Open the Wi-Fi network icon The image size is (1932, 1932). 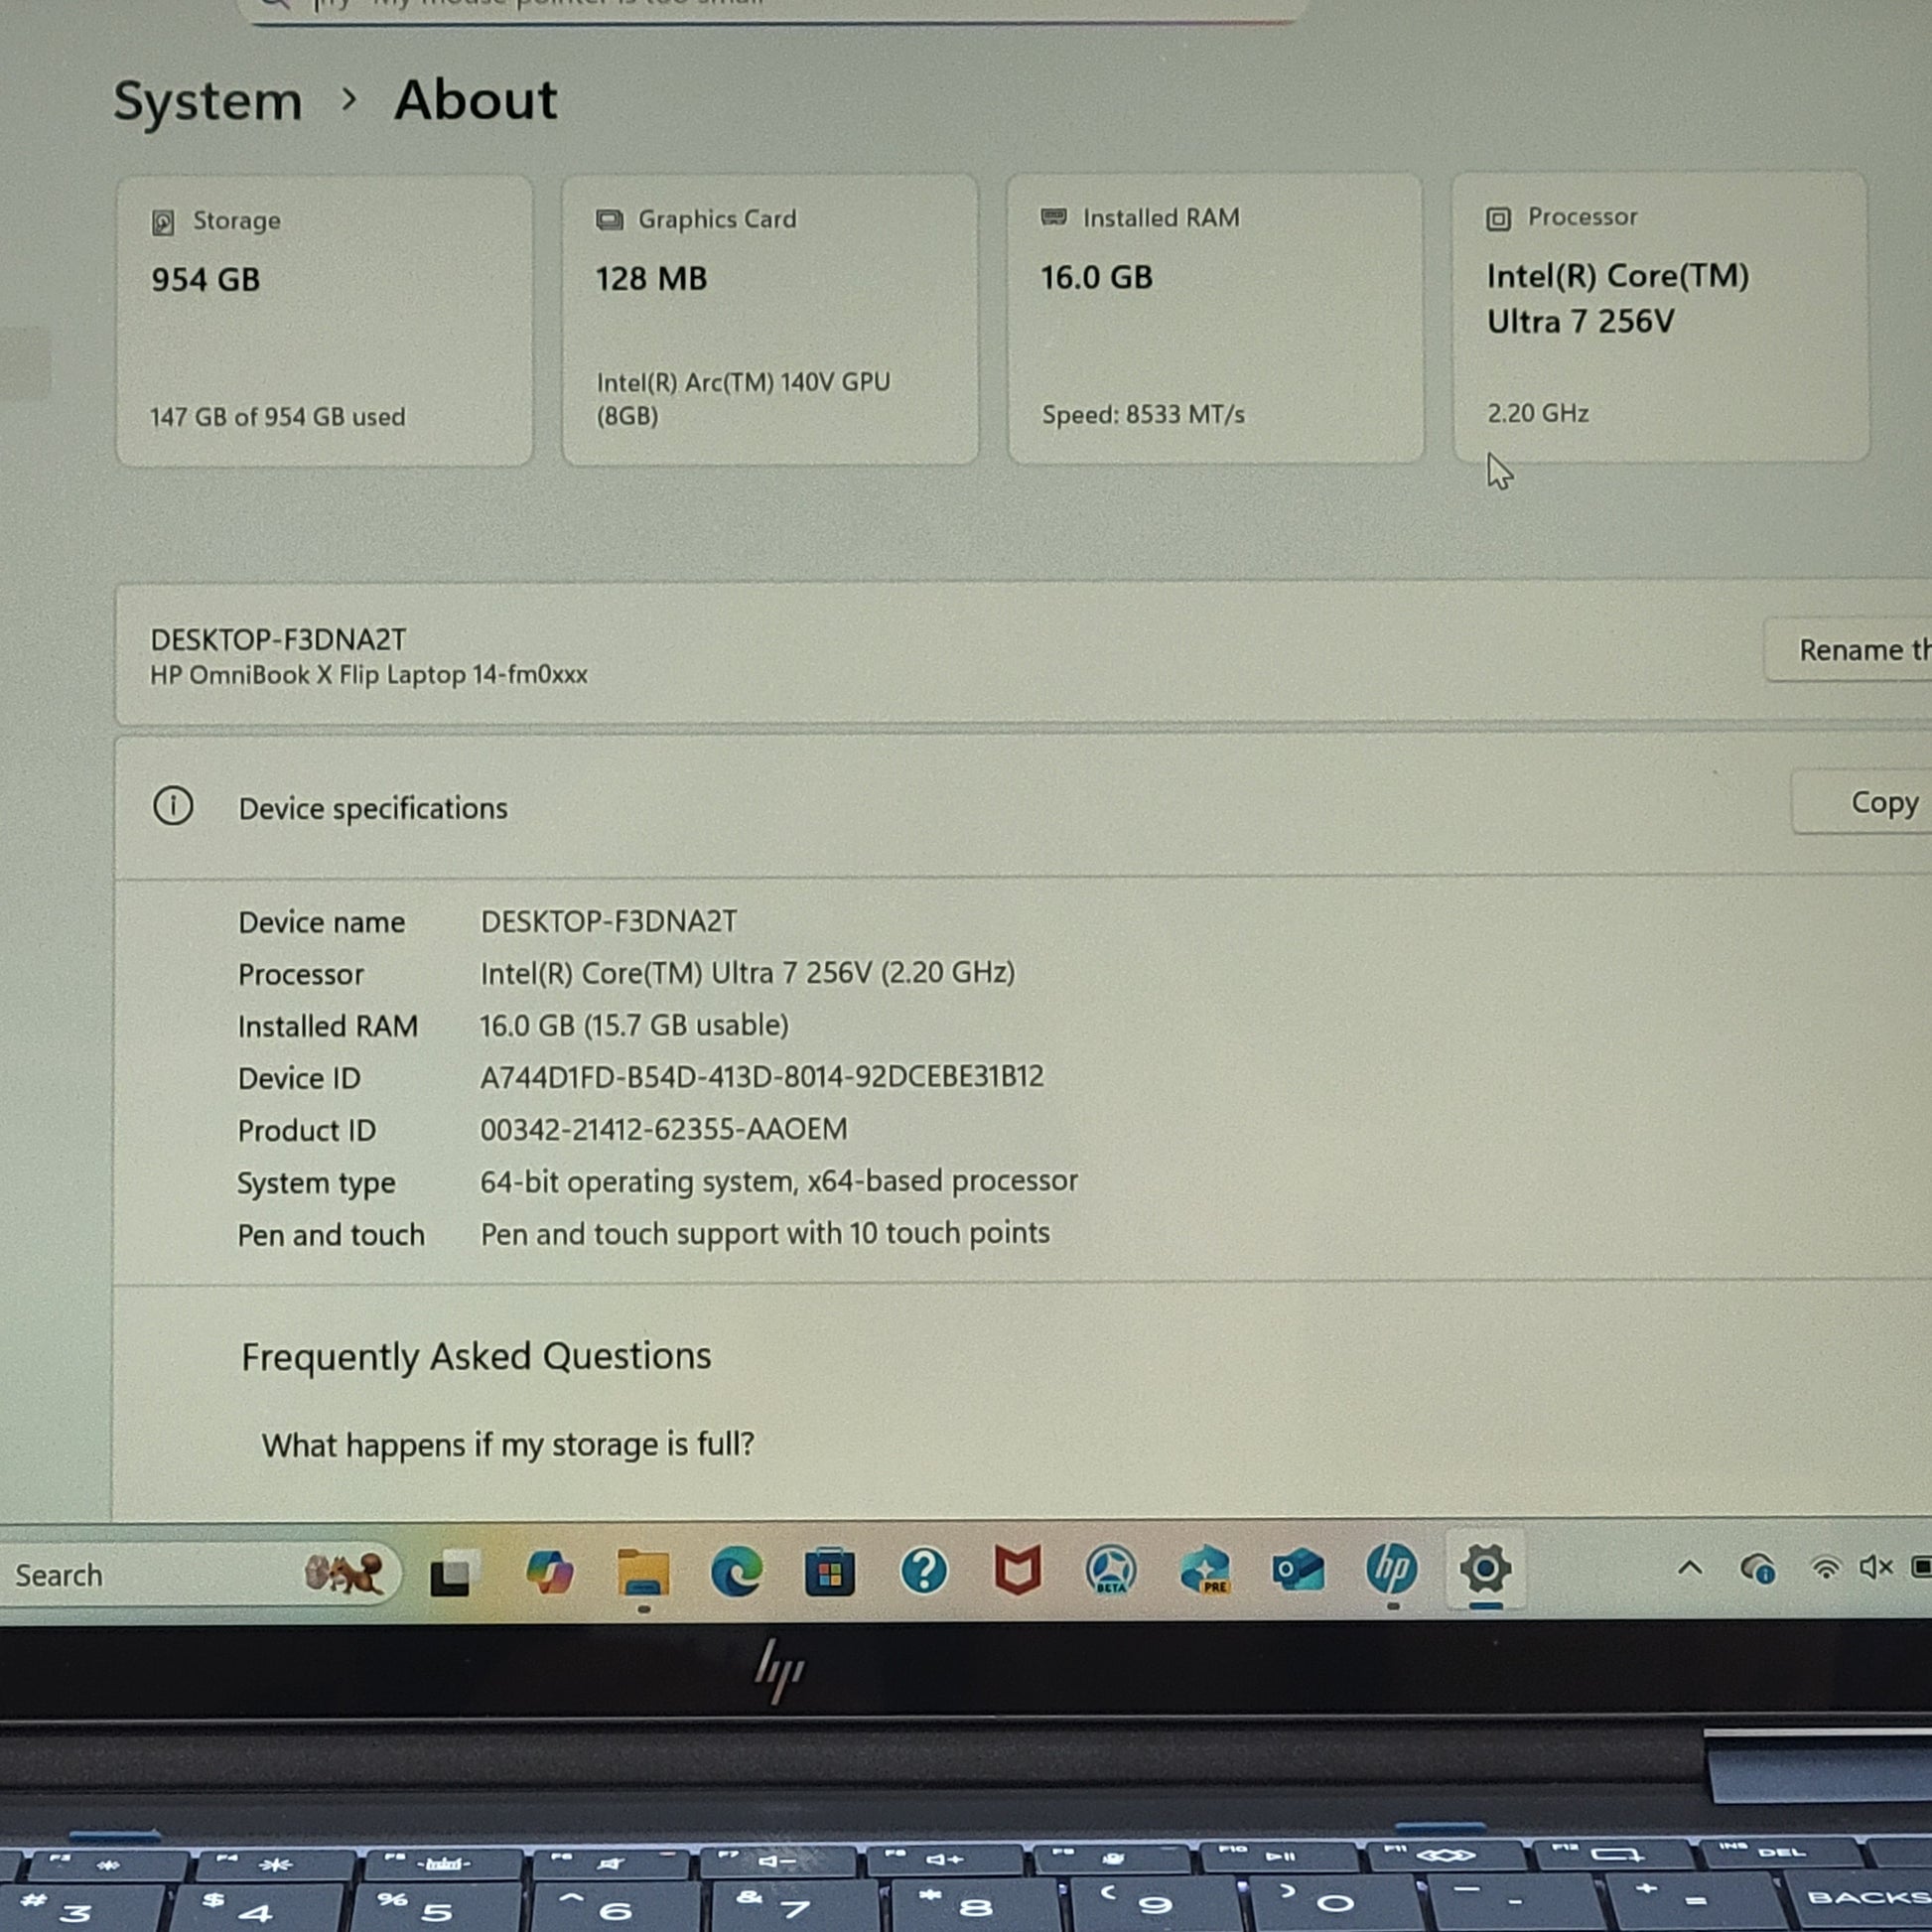coord(1825,1568)
